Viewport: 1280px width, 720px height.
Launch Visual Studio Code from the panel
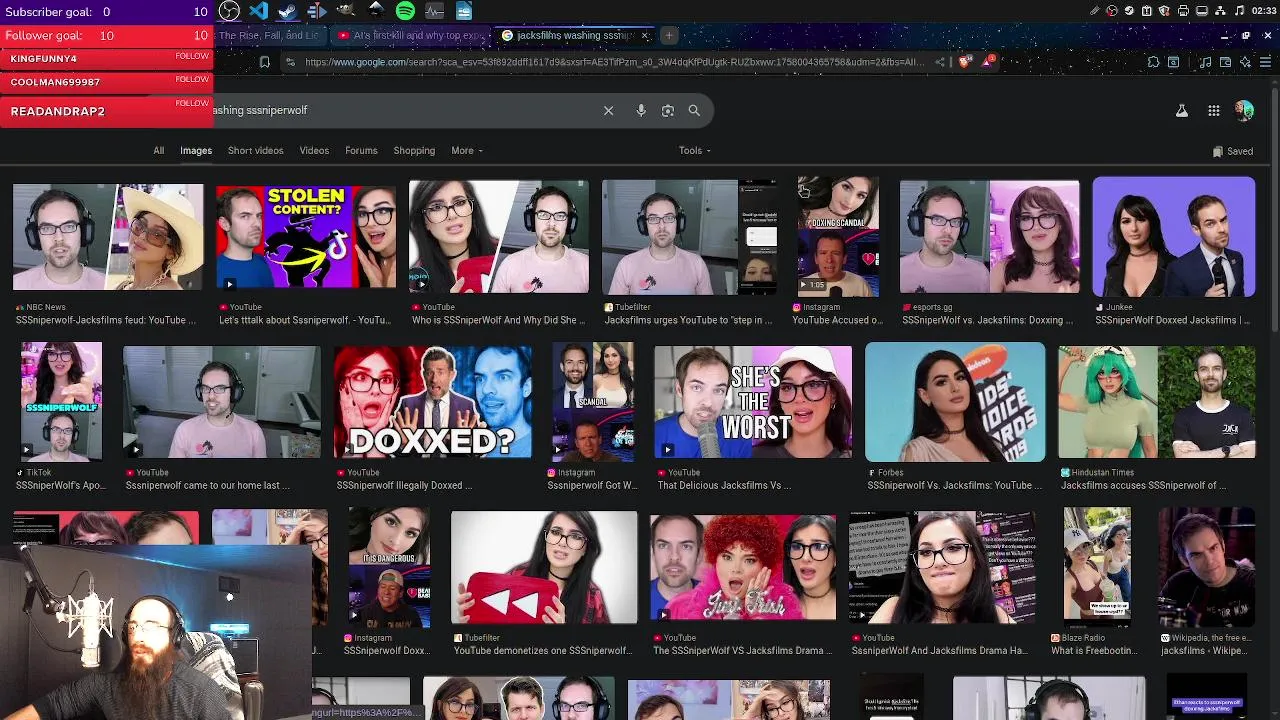coord(258,11)
